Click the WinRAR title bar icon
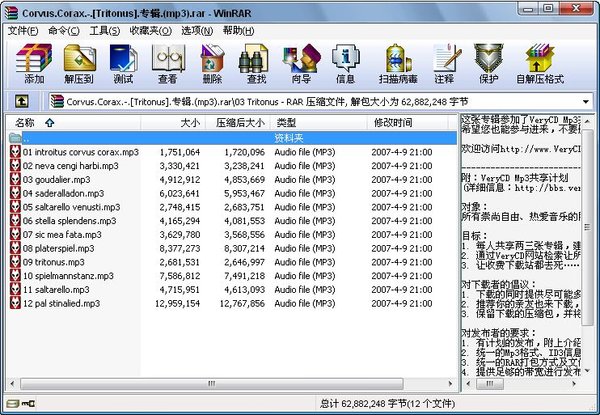This screenshot has height=415, width=600. pyautogui.click(x=11, y=13)
